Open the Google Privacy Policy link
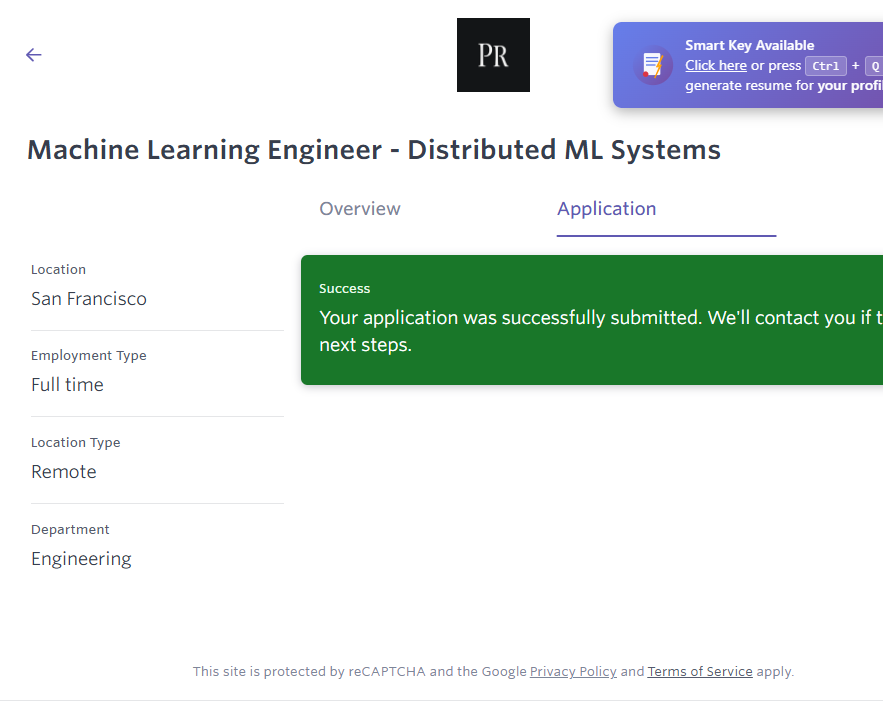The width and height of the screenshot is (883, 702). coord(573,672)
